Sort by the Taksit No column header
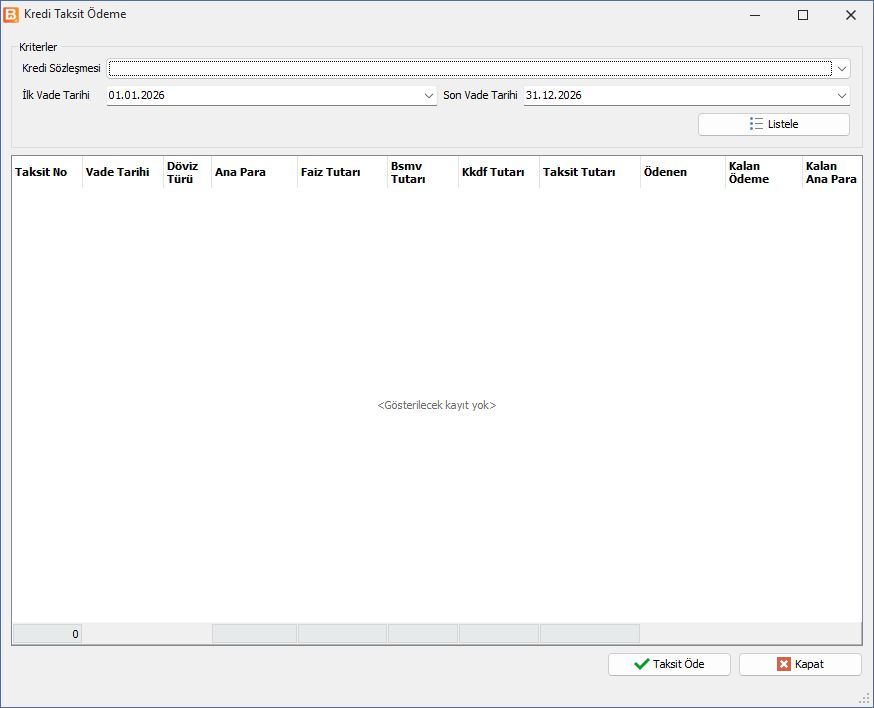 point(47,172)
